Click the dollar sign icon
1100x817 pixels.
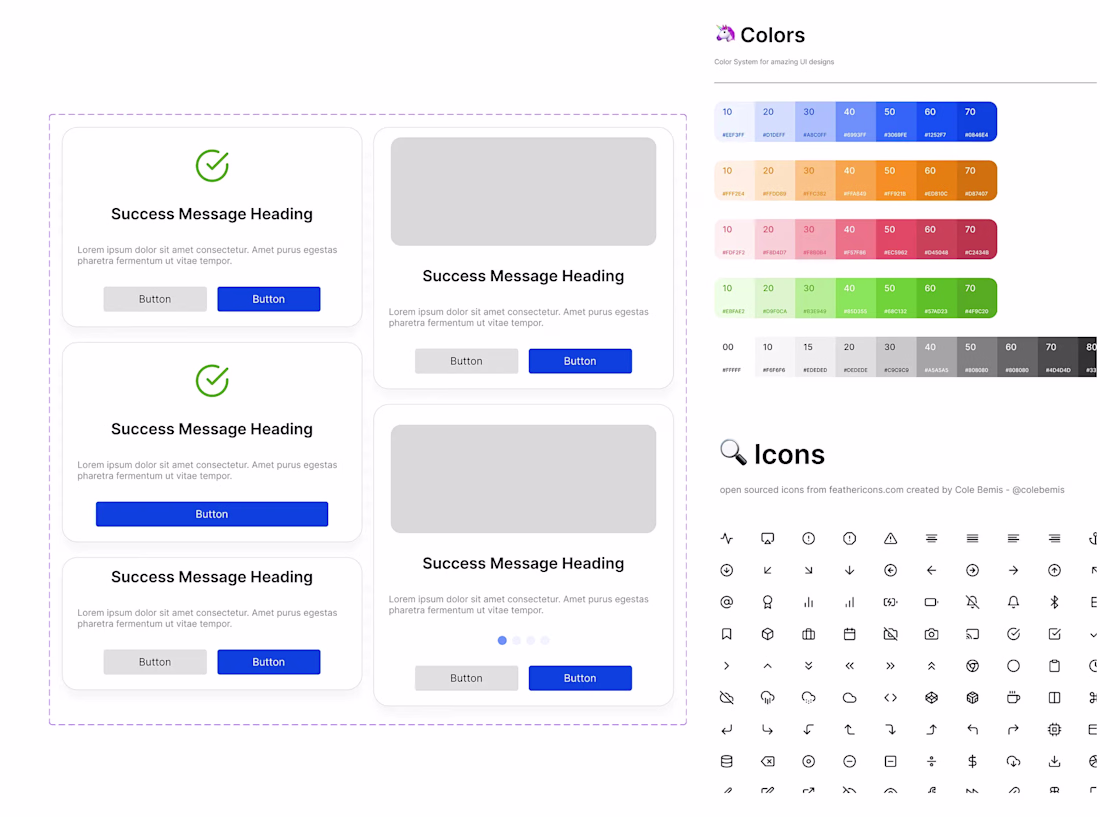pos(972,761)
